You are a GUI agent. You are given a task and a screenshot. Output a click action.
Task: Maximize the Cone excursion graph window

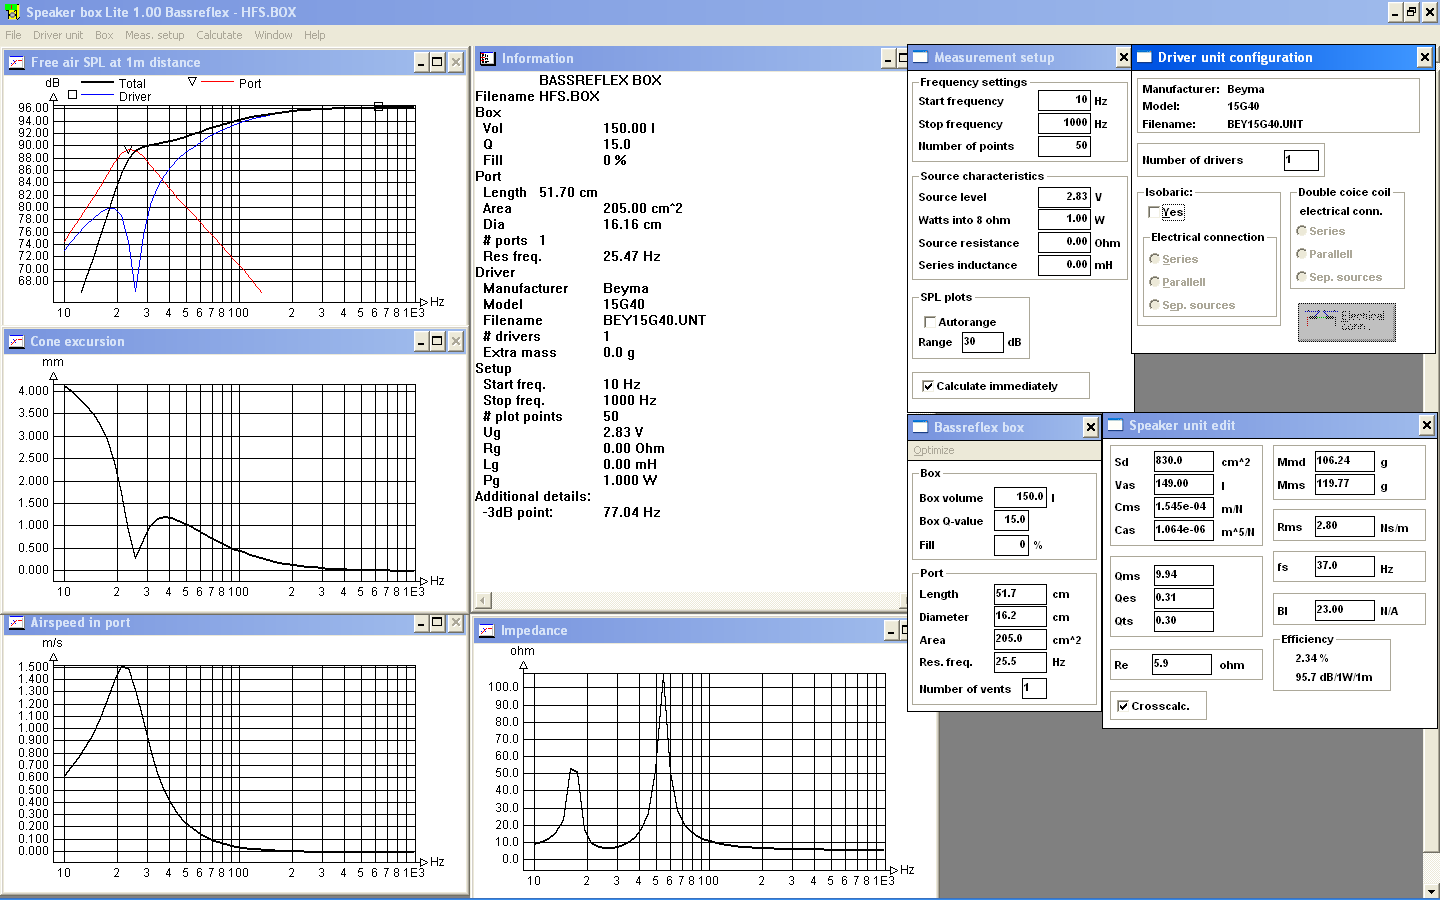(437, 342)
